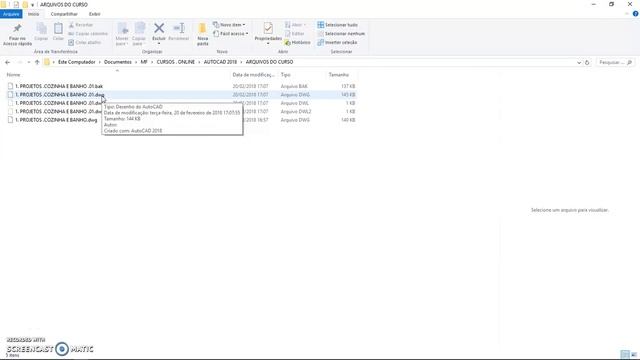Click the properties icon in quick access toolbar

coord(16,4)
